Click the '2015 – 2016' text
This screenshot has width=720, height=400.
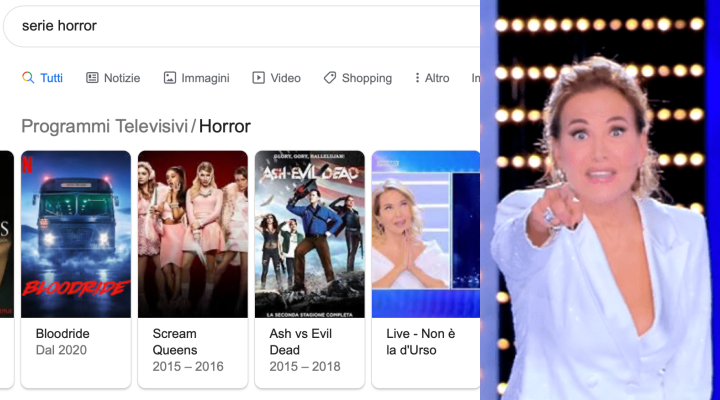(x=188, y=366)
